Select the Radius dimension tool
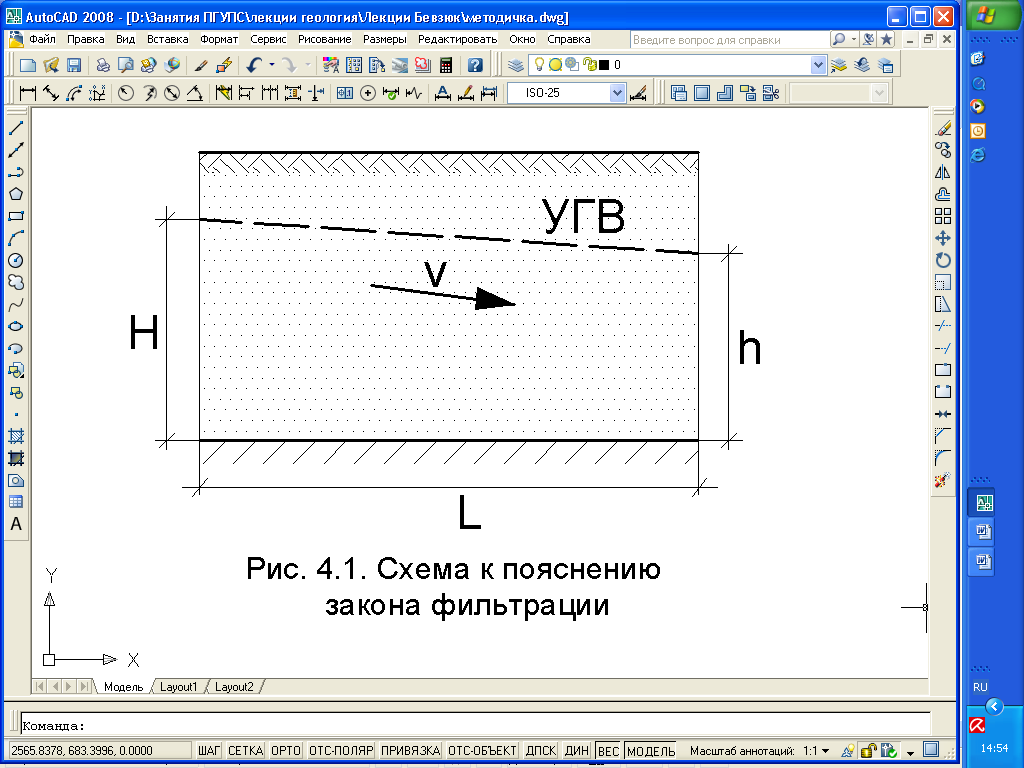This screenshot has height=768, width=1024. click(x=125, y=93)
